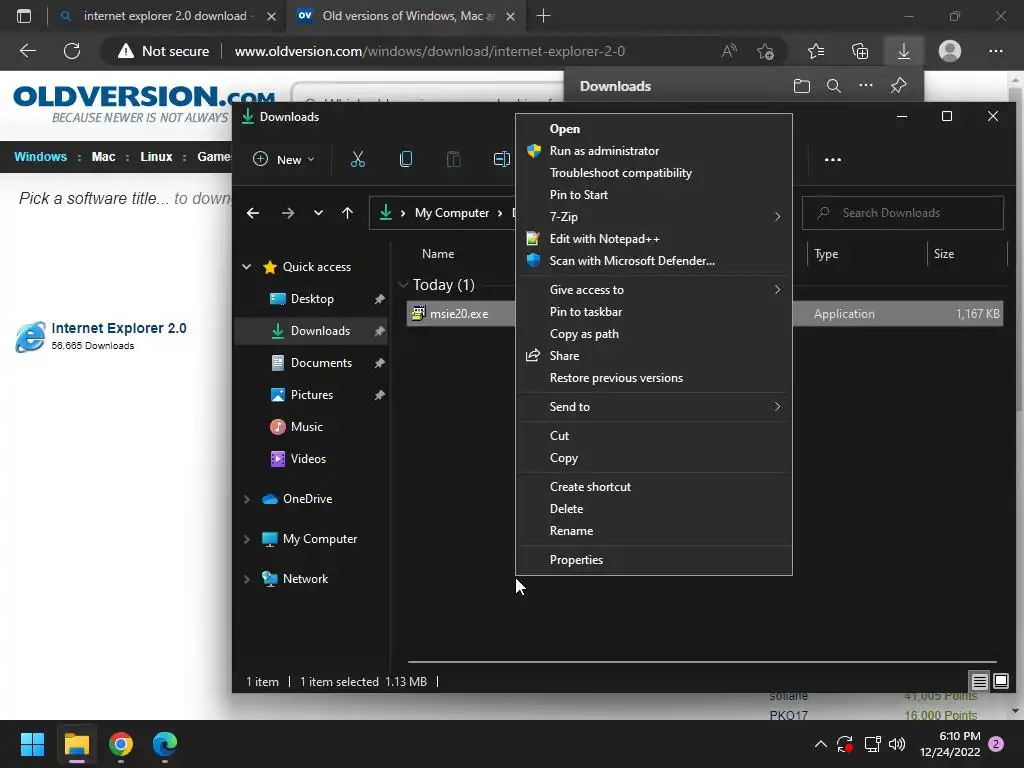This screenshot has height=768, width=1024.
Task: Click Search Downloads field
Action: click(x=903, y=213)
